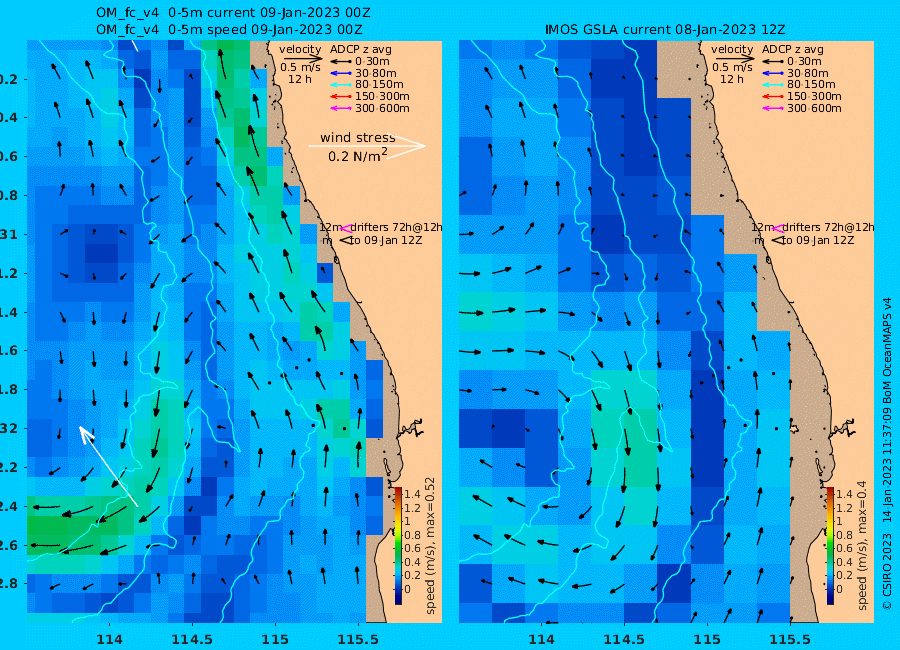Click the right panel speed color bar
900x650 pixels.
[830, 546]
